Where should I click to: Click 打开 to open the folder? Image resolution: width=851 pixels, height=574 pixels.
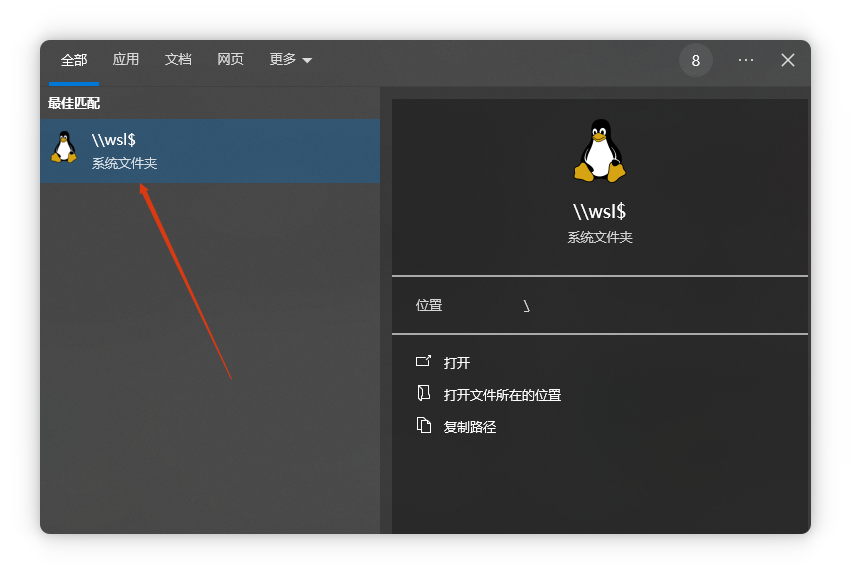456,363
